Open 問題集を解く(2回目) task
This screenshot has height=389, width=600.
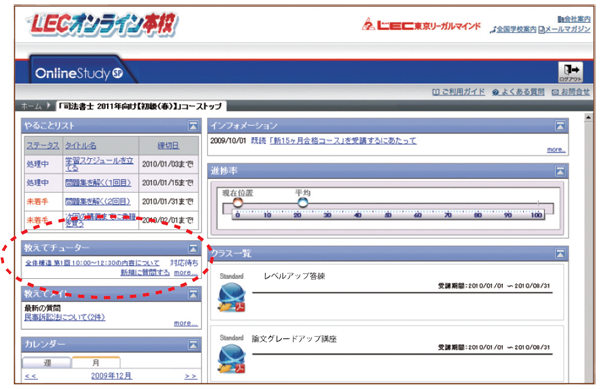click(98, 201)
